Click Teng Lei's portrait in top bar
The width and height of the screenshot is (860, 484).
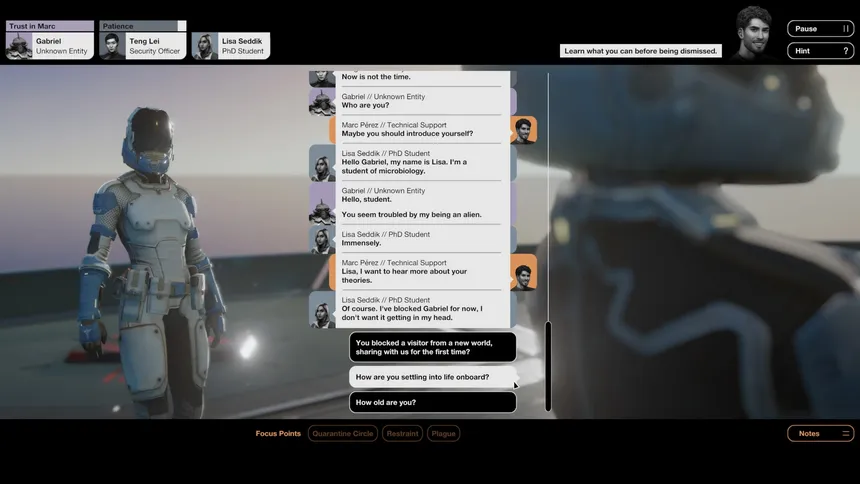tap(112, 46)
